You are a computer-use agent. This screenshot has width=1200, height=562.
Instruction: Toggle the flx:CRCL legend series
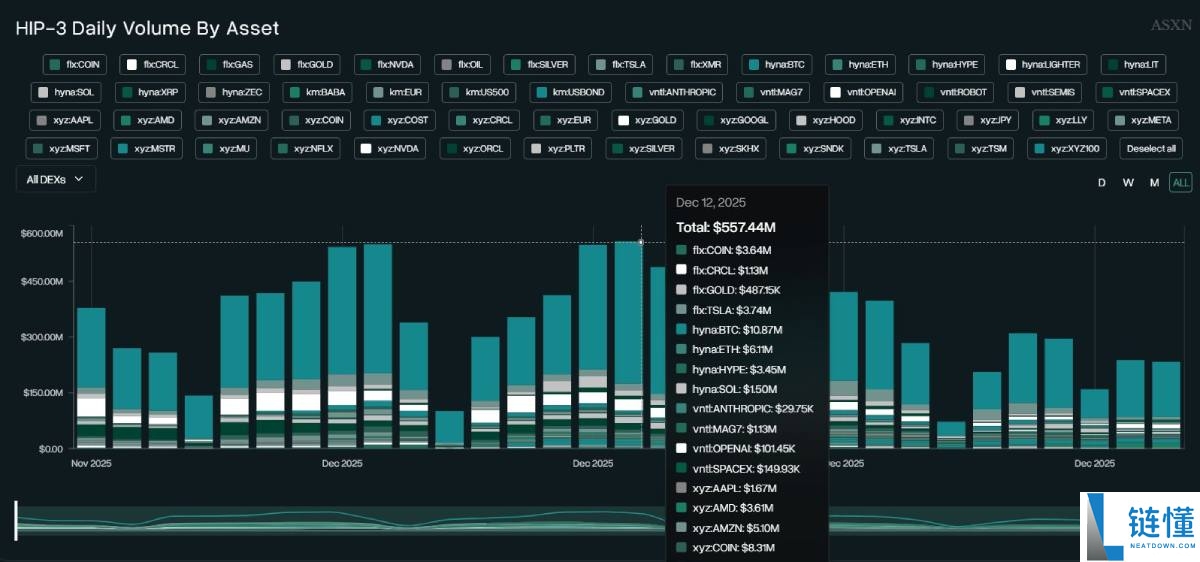[x=153, y=65]
